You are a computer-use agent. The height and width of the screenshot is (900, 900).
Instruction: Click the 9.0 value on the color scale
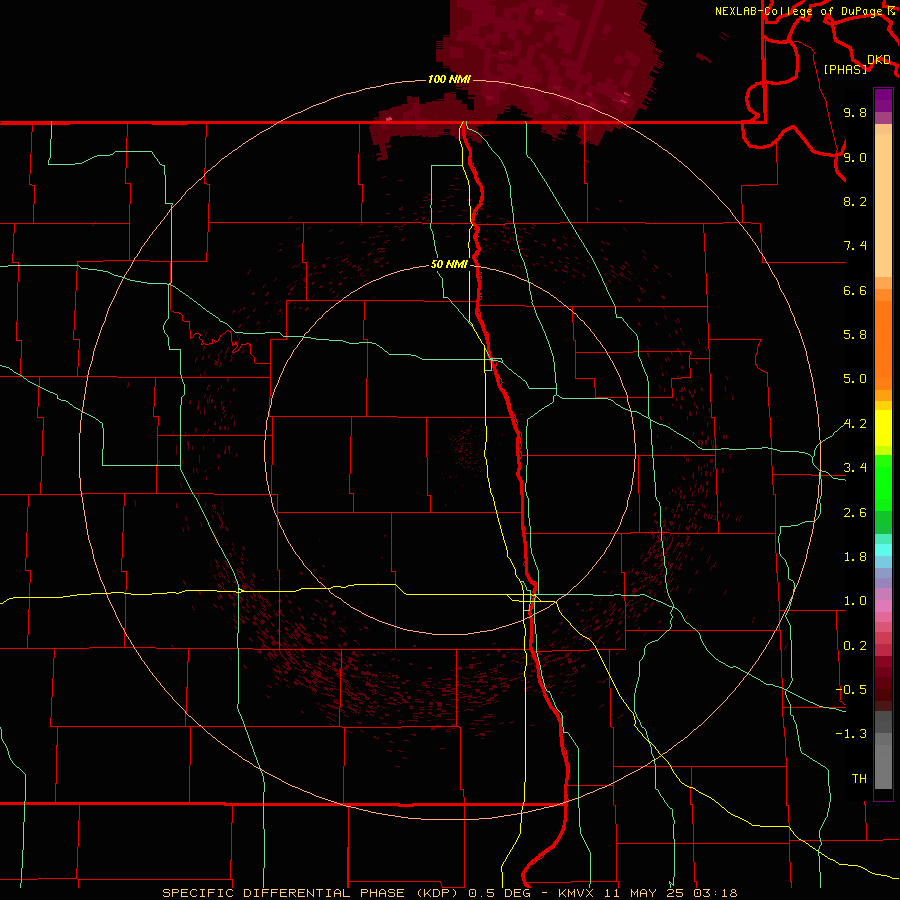click(x=855, y=157)
